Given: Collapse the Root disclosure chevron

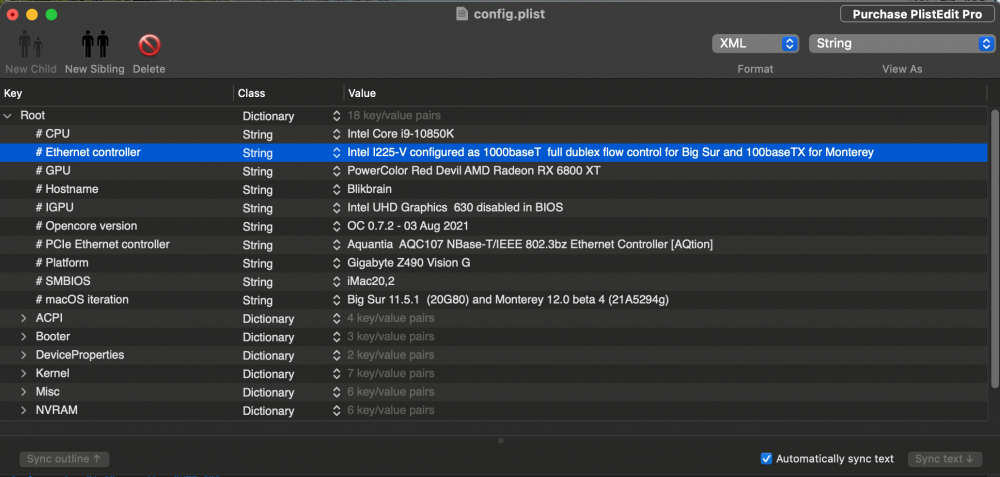Looking at the screenshot, I should pyautogui.click(x=8, y=116).
